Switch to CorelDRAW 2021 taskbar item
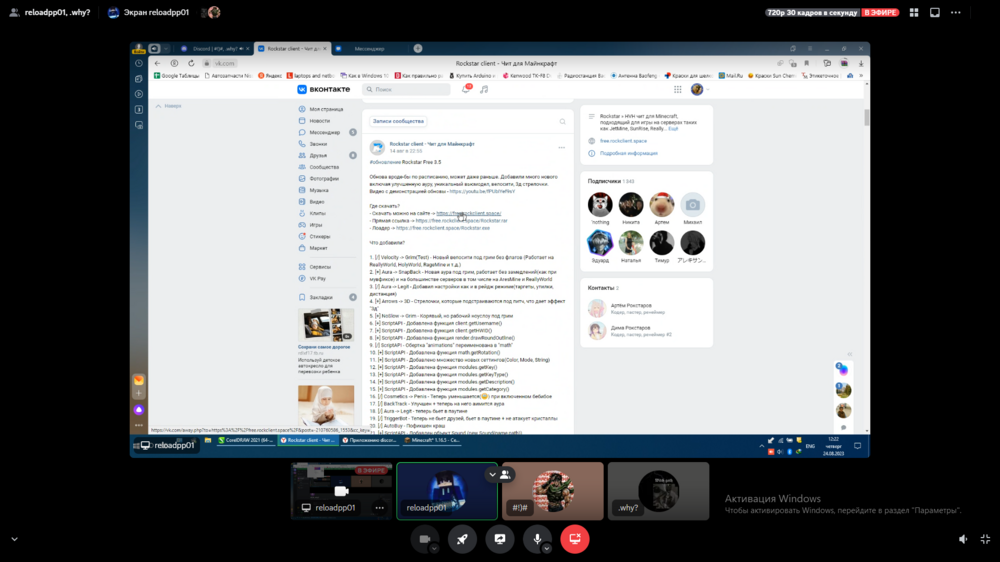 pos(246,440)
